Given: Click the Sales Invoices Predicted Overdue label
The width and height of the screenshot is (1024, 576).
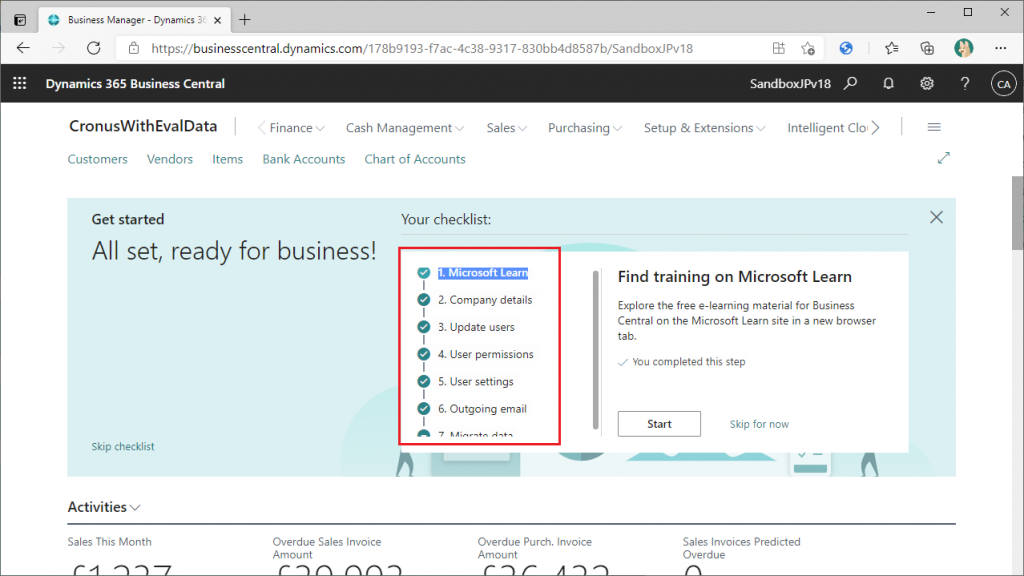Looking at the screenshot, I should (741, 548).
